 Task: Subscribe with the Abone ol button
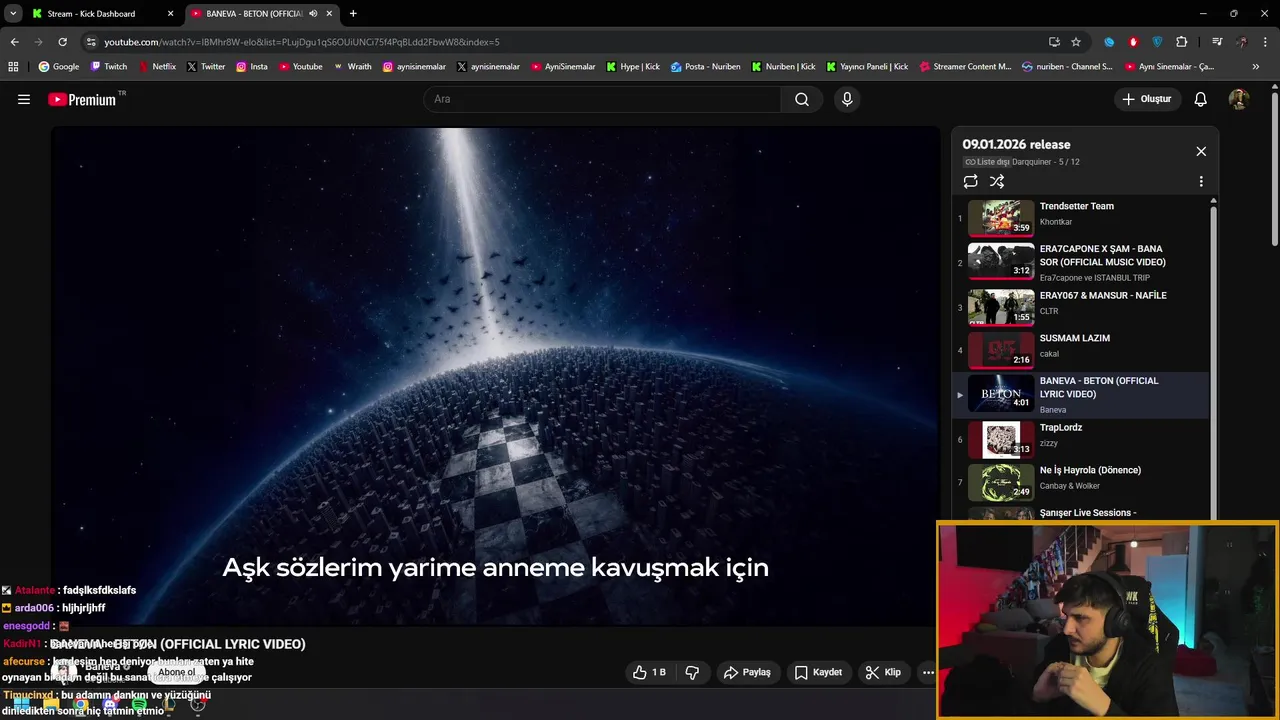point(177,672)
